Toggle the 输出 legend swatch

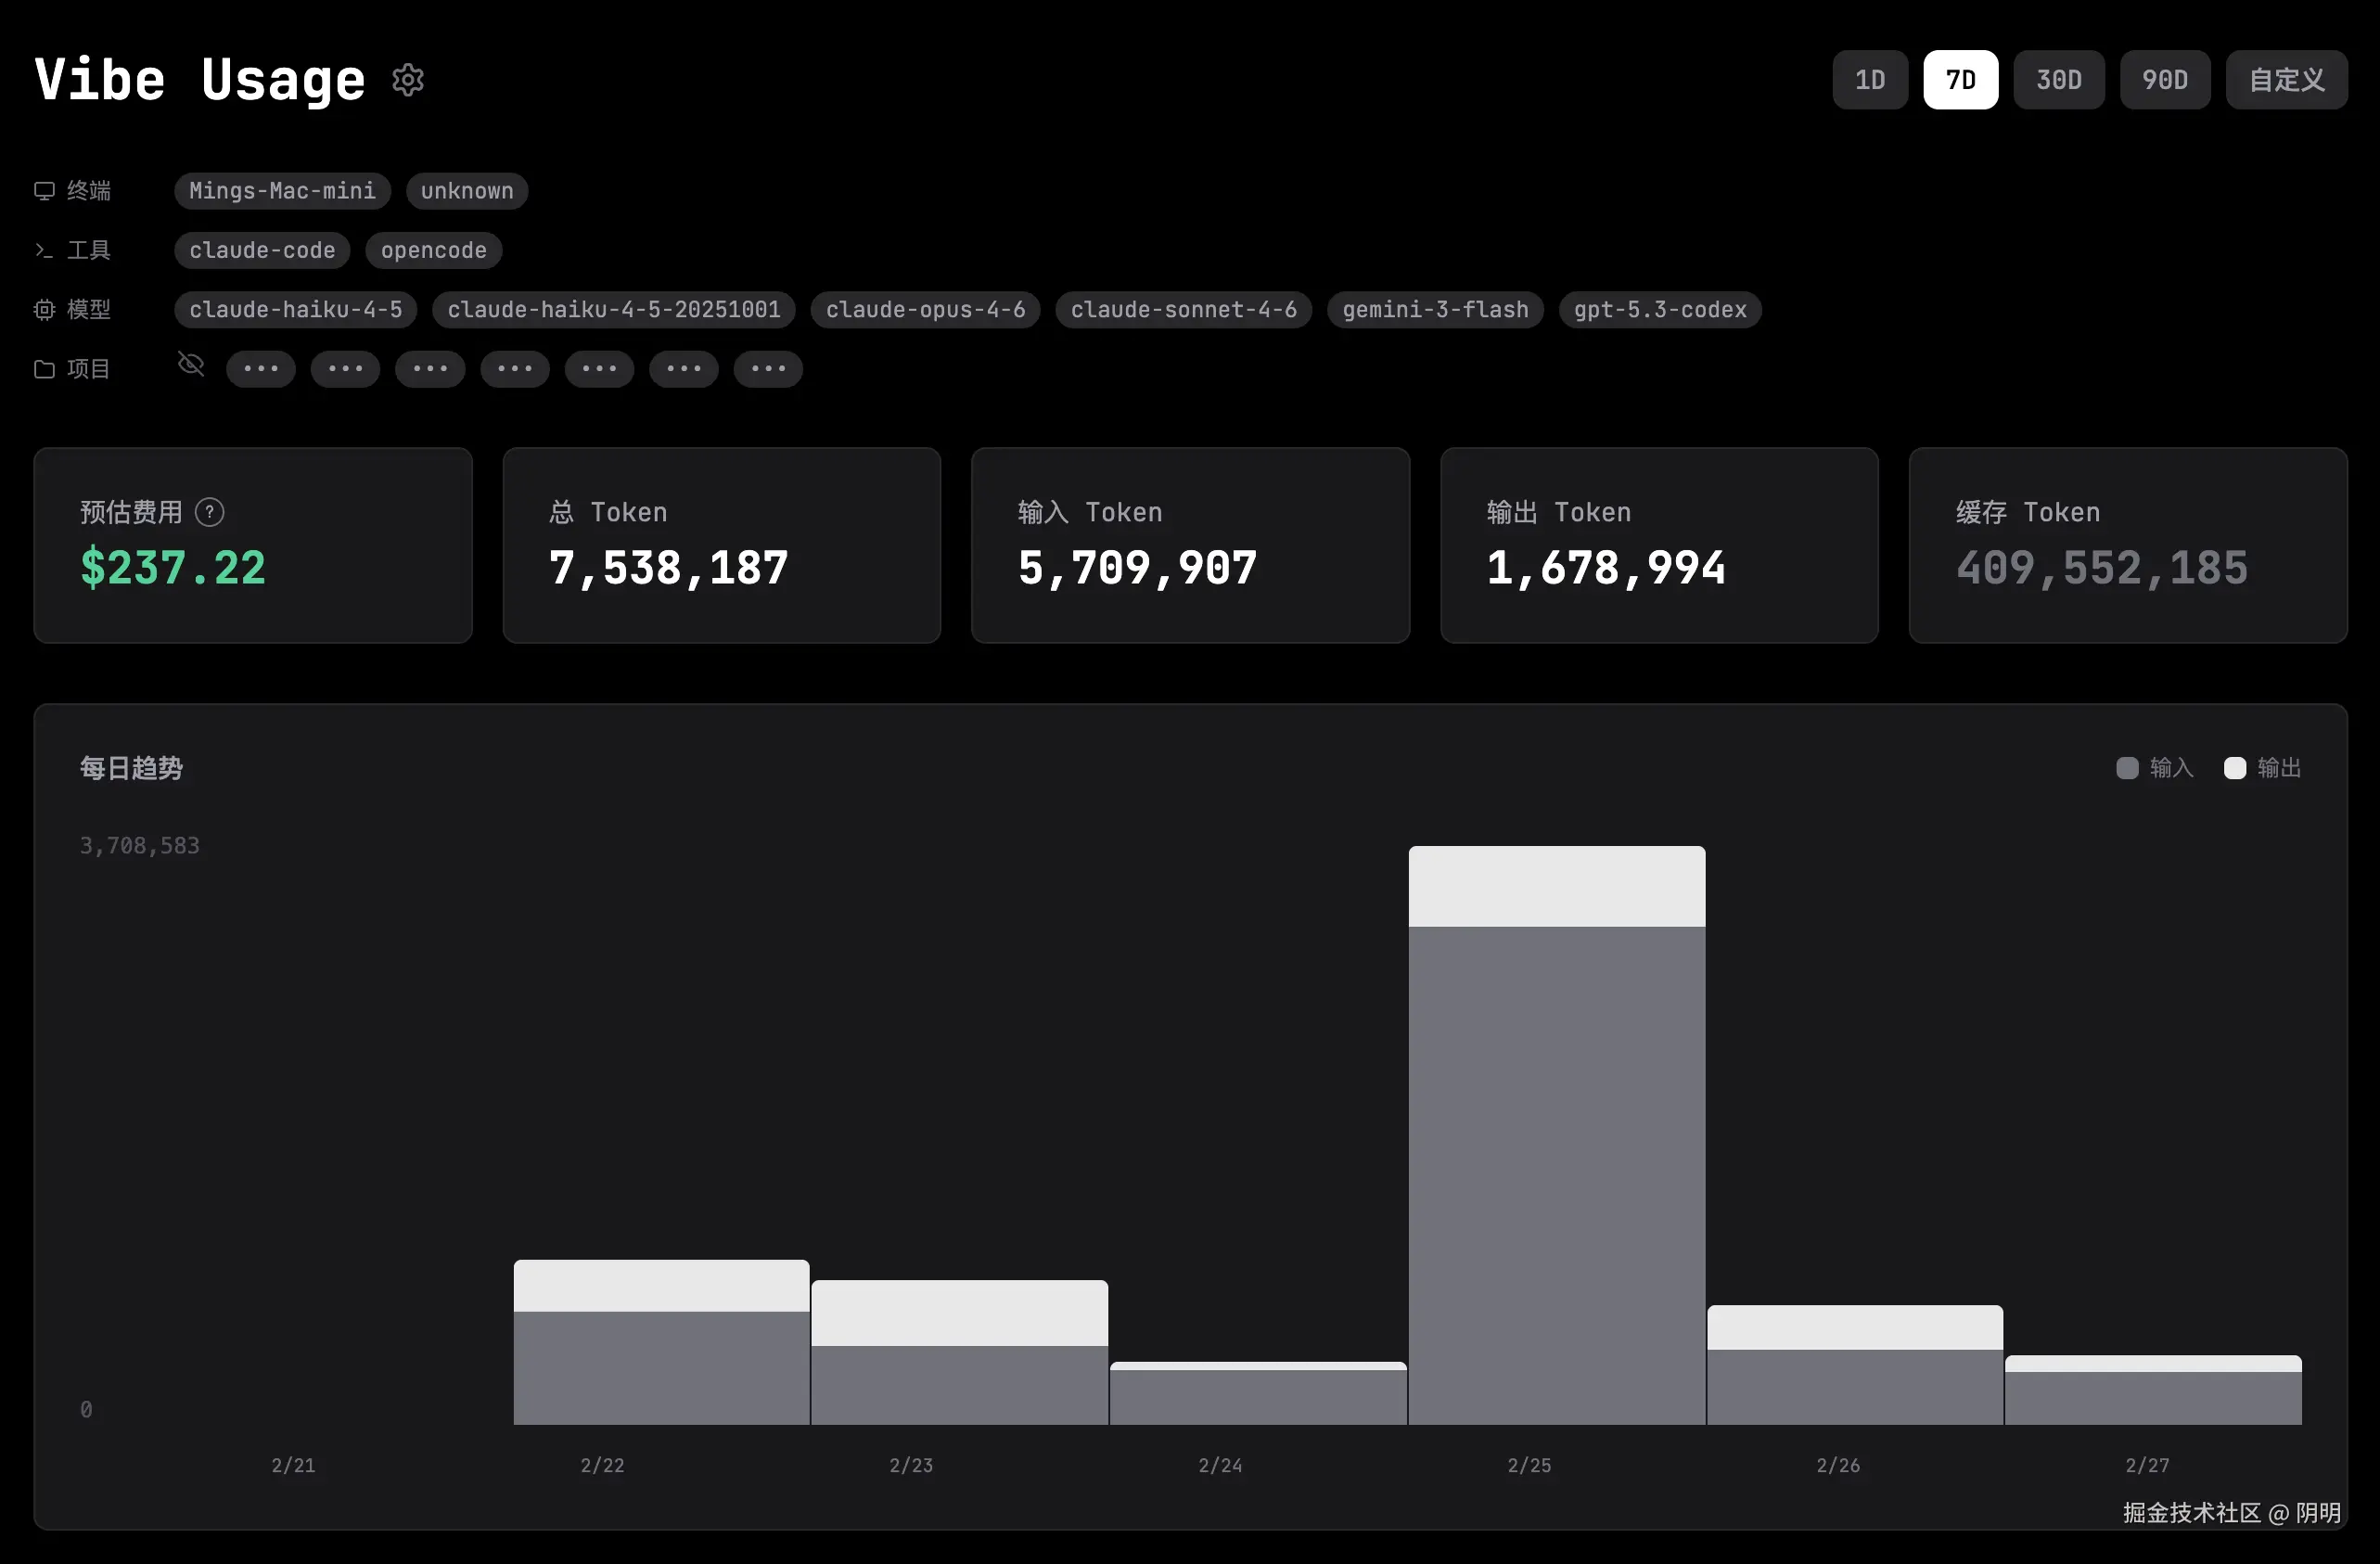click(x=2234, y=768)
